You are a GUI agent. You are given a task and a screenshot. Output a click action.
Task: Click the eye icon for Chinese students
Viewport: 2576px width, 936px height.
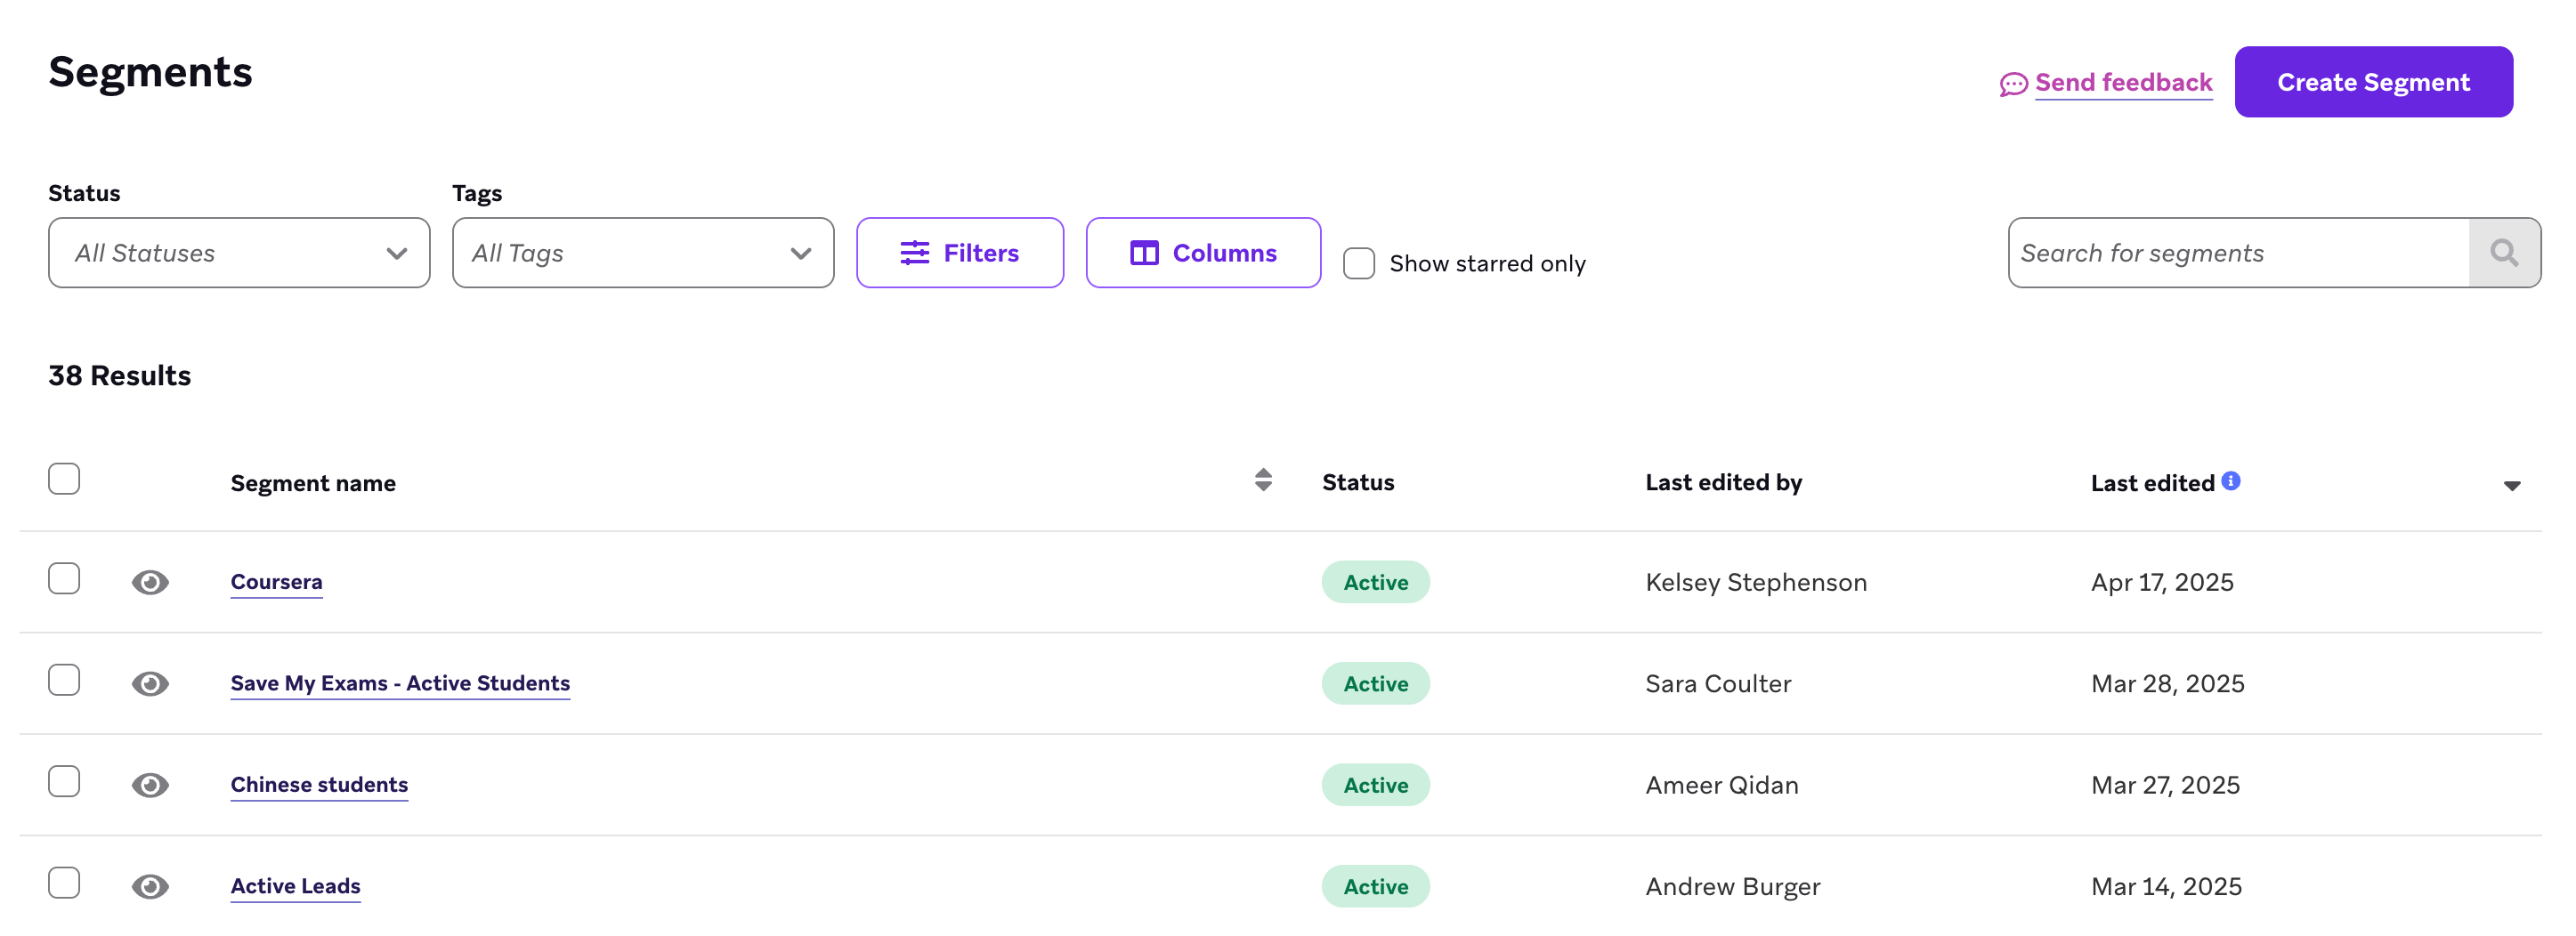click(150, 785)
